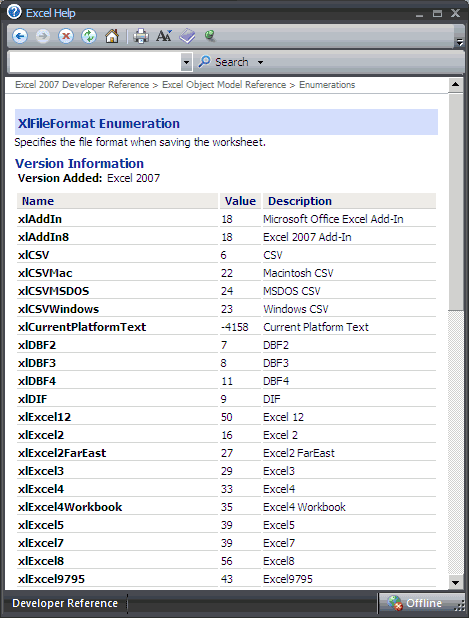469x618 pixels.
Task: Click inside the search text box
Action: (95, 62)
